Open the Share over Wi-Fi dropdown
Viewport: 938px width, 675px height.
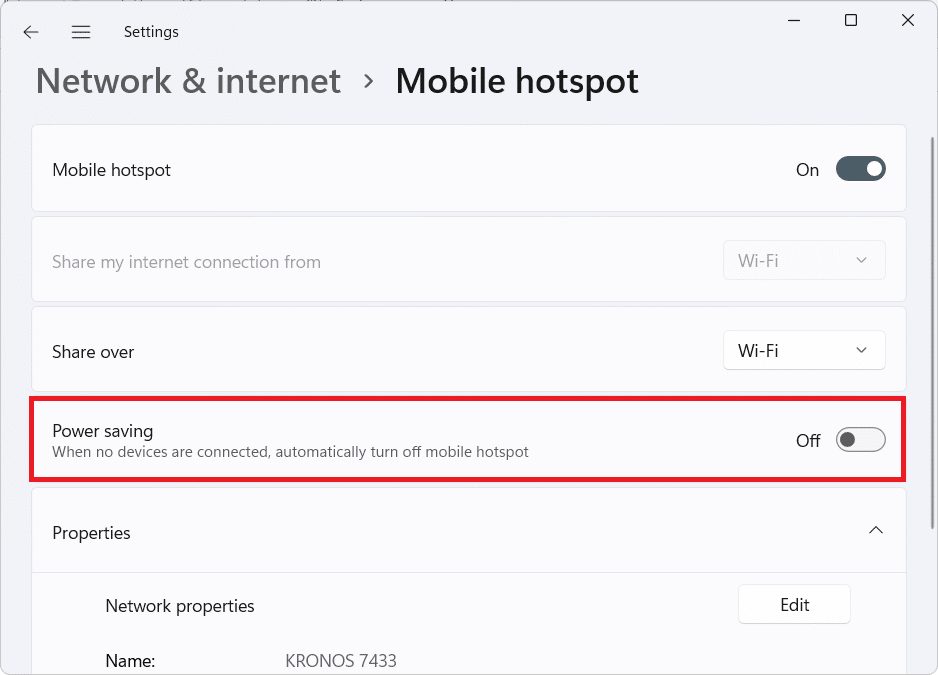point(804,351)
